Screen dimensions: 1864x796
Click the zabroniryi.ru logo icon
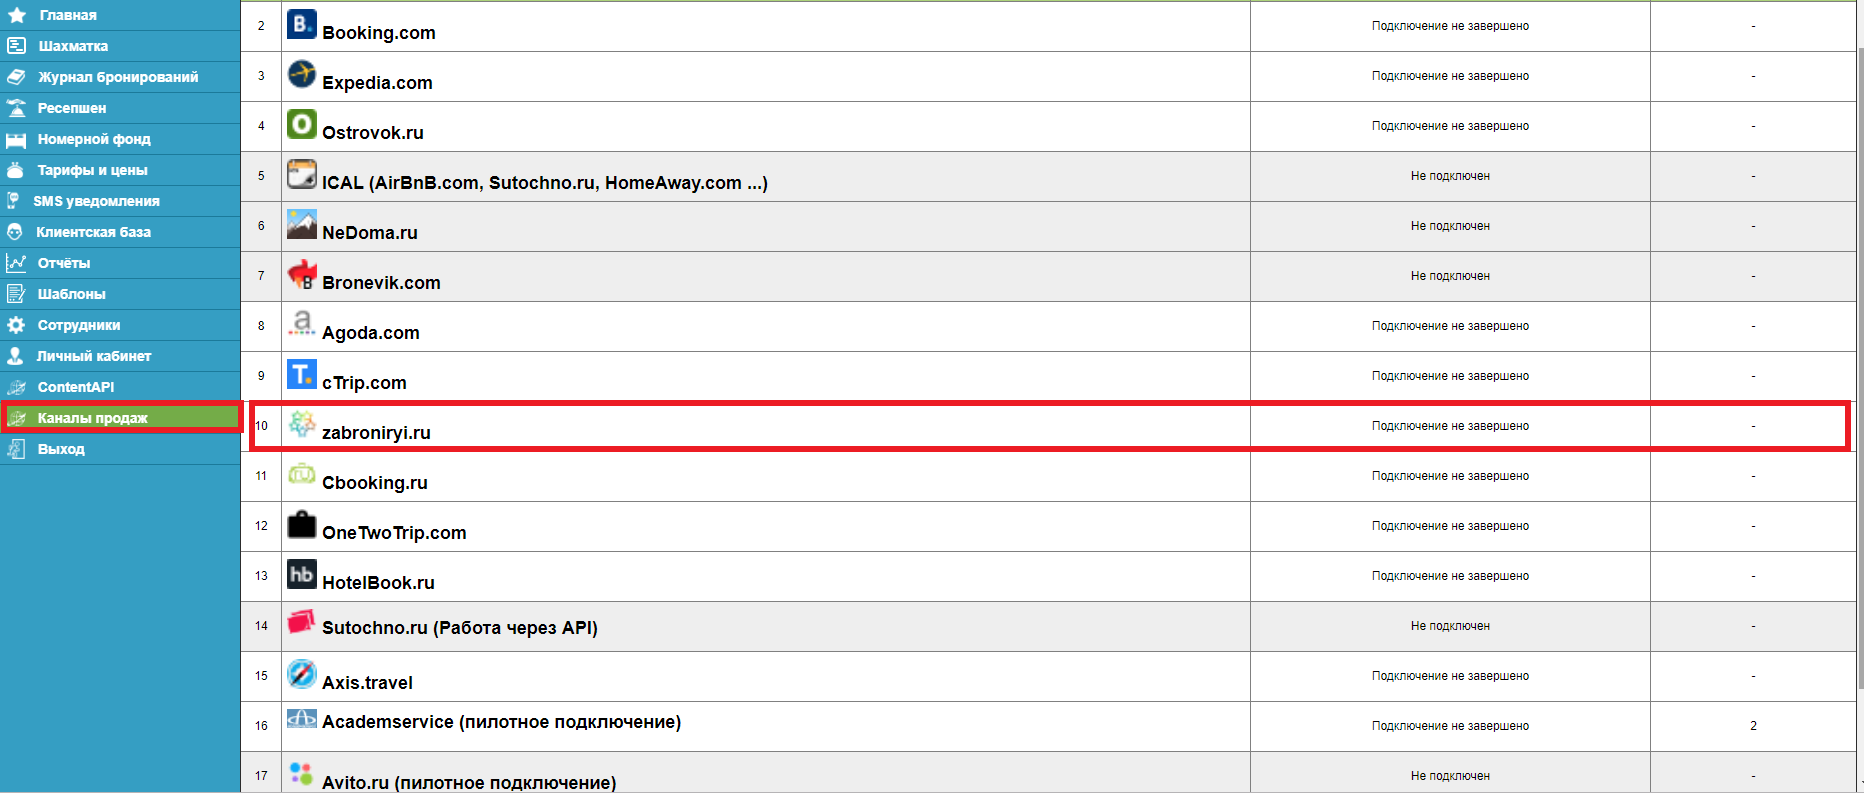pos(302,424)
